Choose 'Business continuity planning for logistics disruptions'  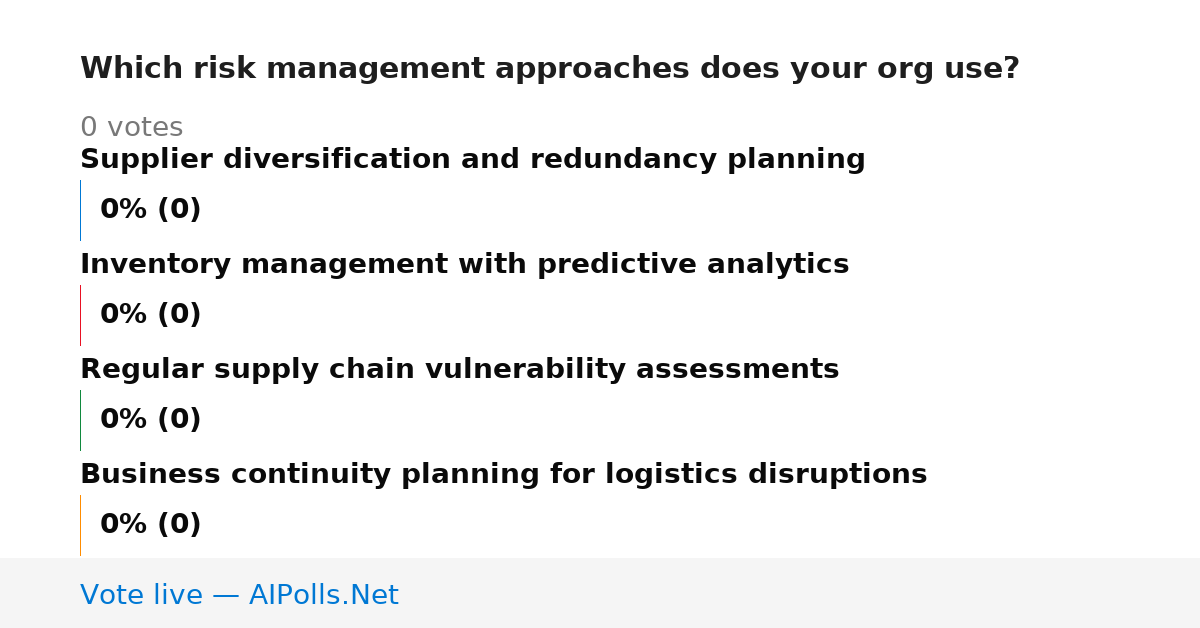(503, 475)
